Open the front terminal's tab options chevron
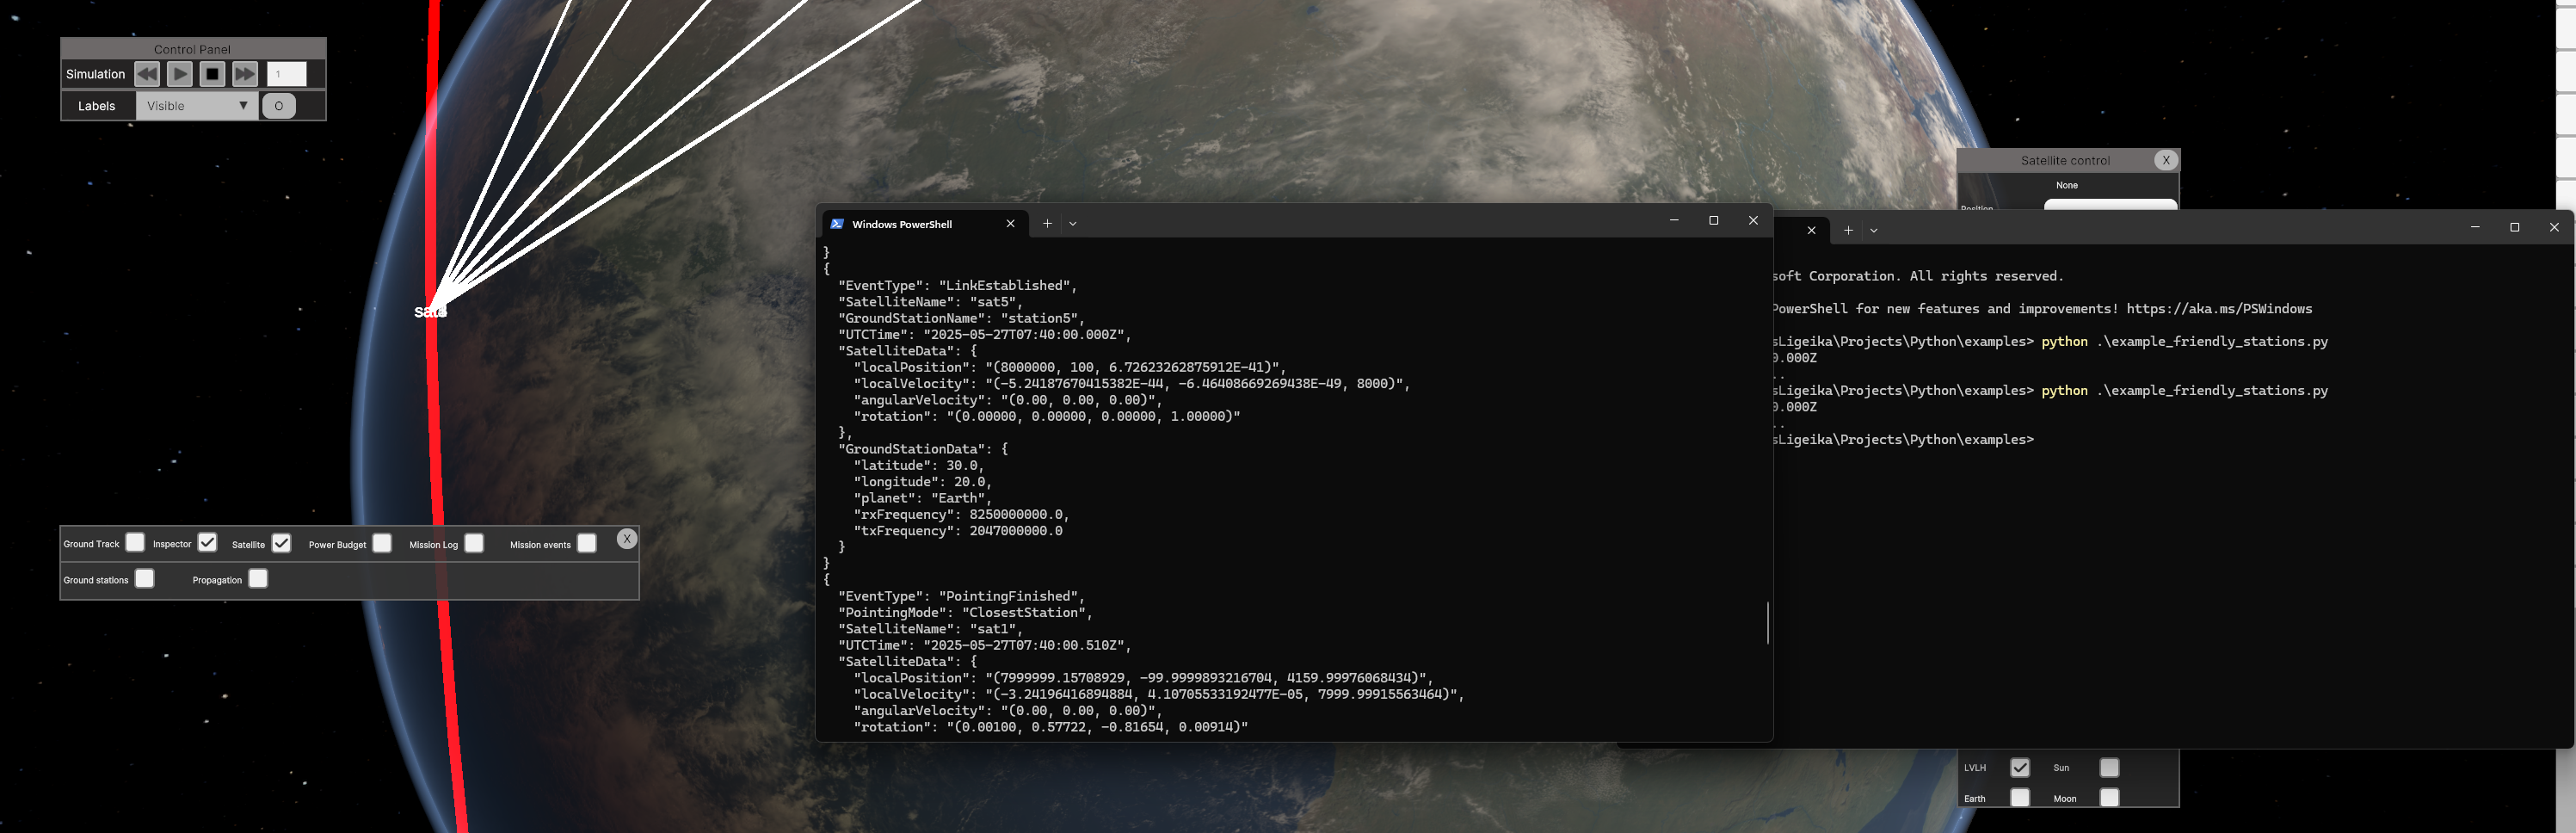Image resolution: width=2576 pixels, height=833 pixels. [x=1072, y=223]
